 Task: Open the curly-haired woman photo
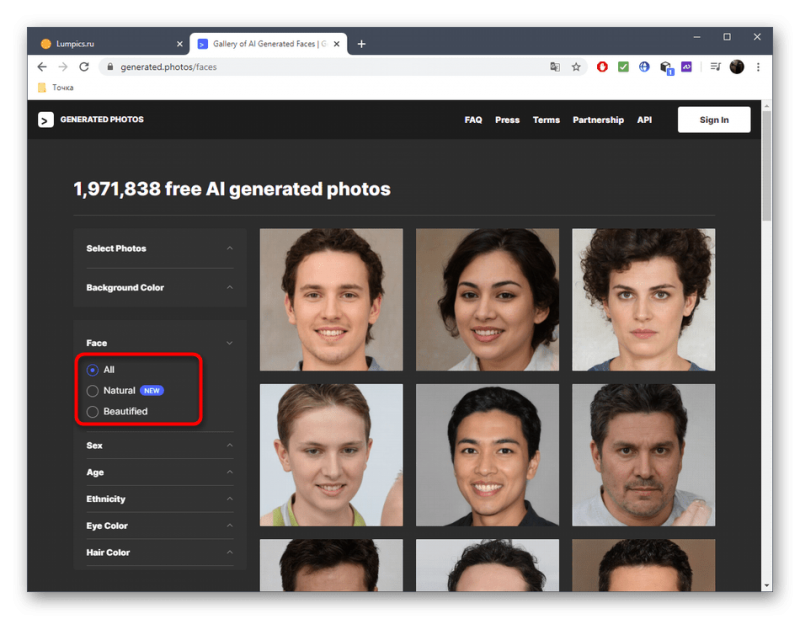[643, 300]
